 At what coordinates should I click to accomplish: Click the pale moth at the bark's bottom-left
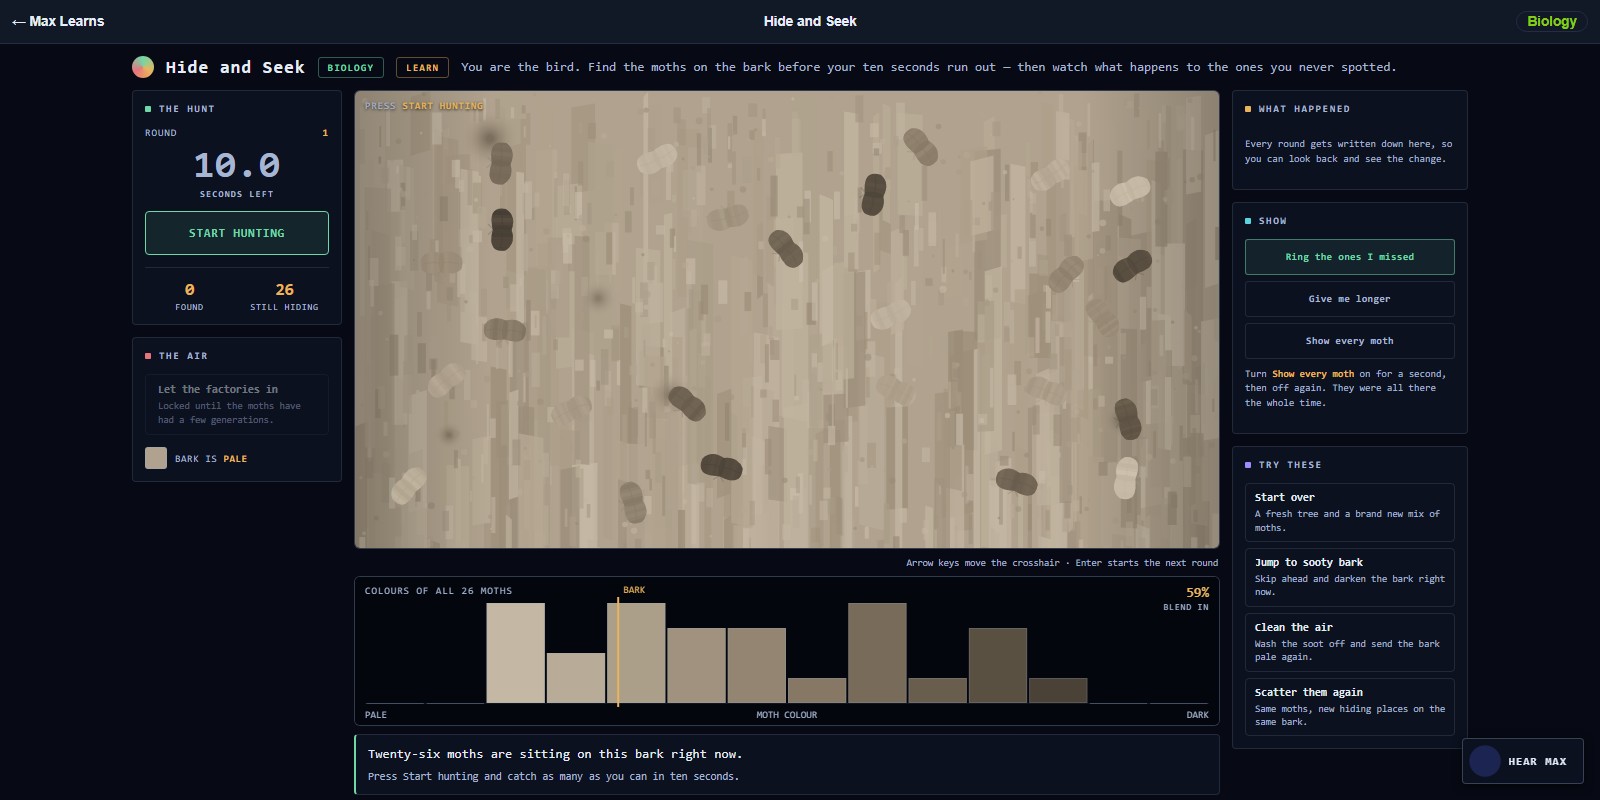point(408,485)
